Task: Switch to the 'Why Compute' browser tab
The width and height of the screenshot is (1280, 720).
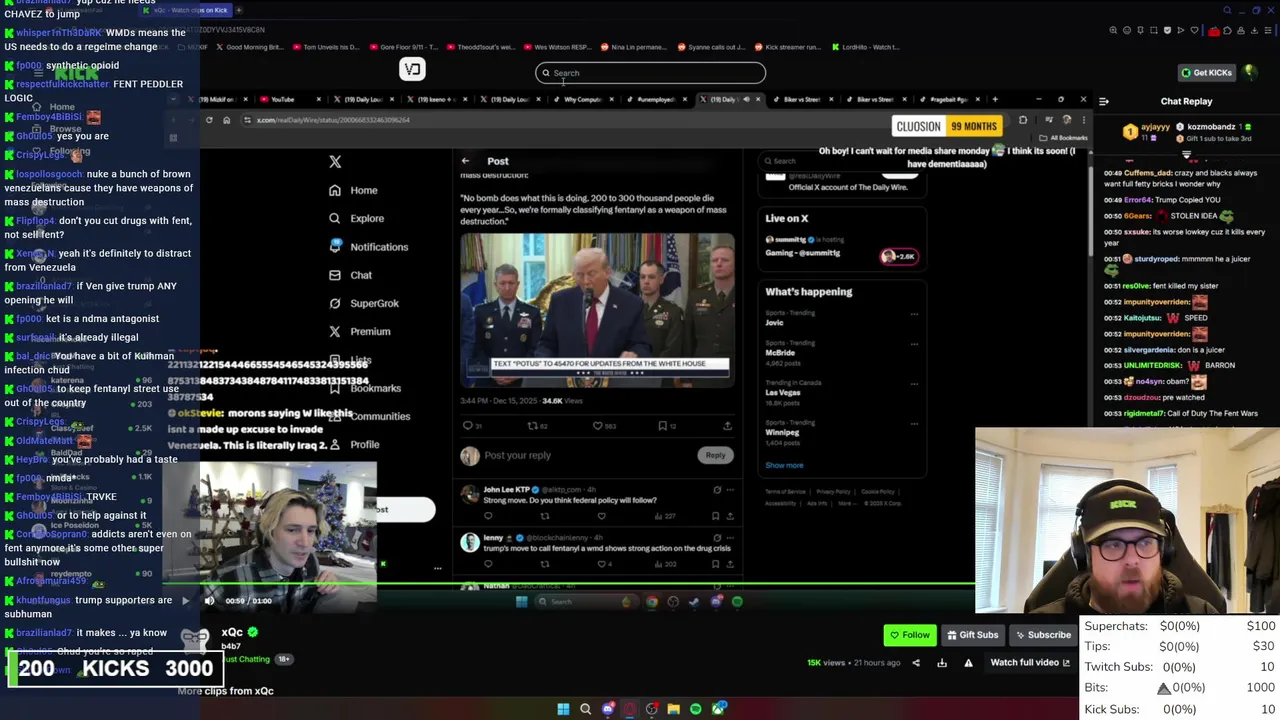Action: (x=583, y=99)
